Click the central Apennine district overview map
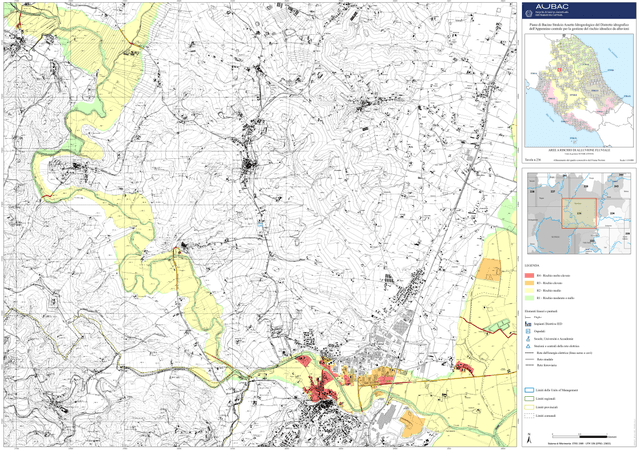Screen dimensions: 640x451 pos(579,90)
